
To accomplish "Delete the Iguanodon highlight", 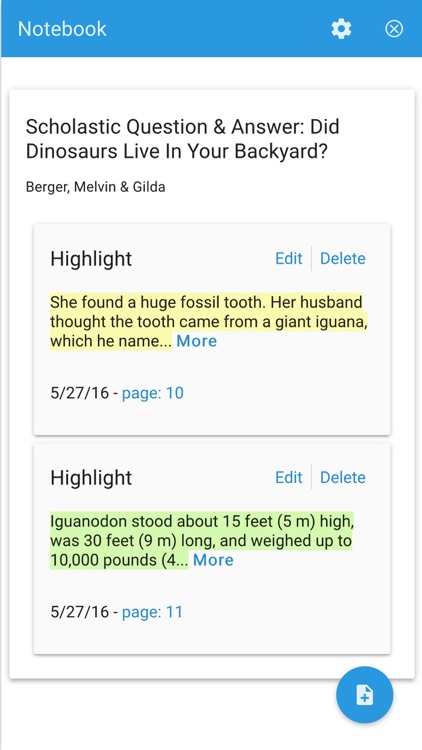I will coord(343,477).
